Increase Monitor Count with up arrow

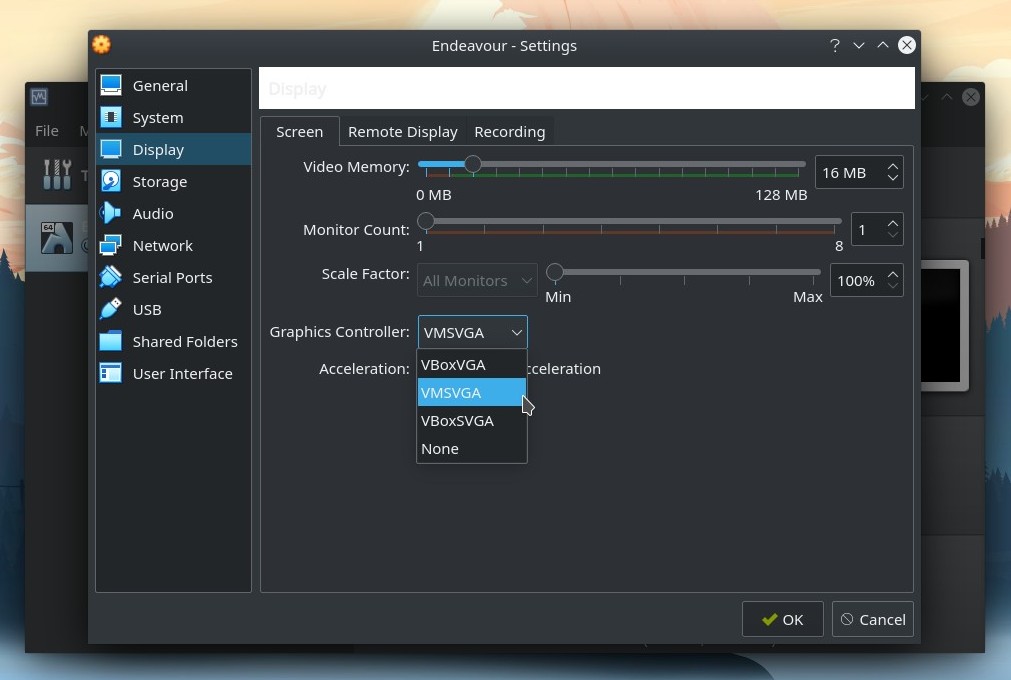tap(892, 223)
